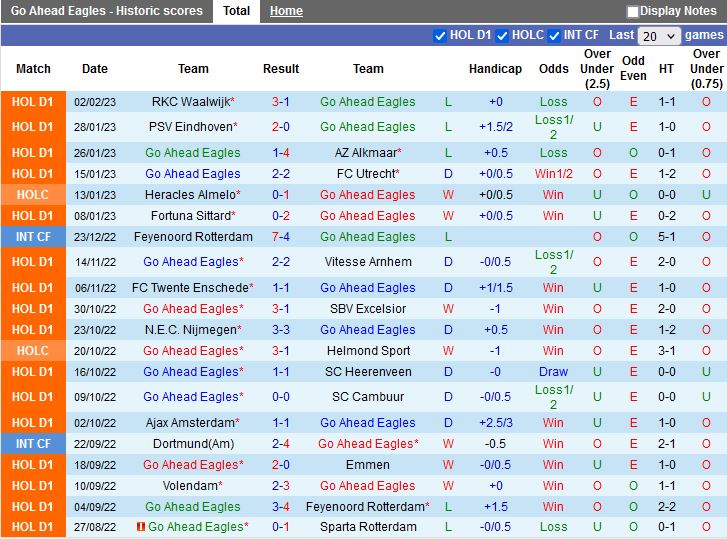Select the Total tab
Screen dimensions: 727x539
[x=236, y=11]
